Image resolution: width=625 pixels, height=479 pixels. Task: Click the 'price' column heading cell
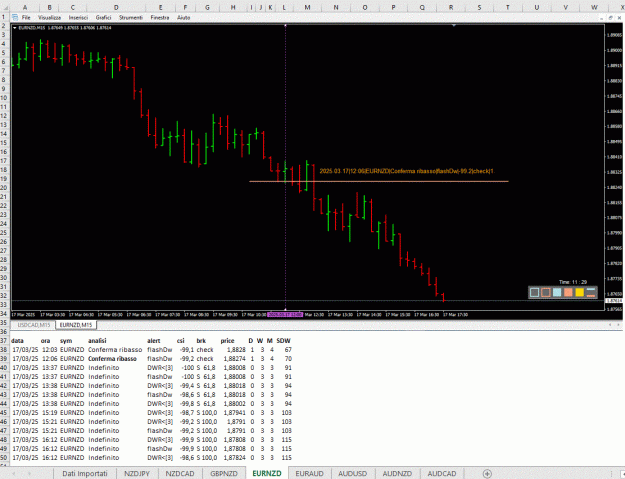227,341
